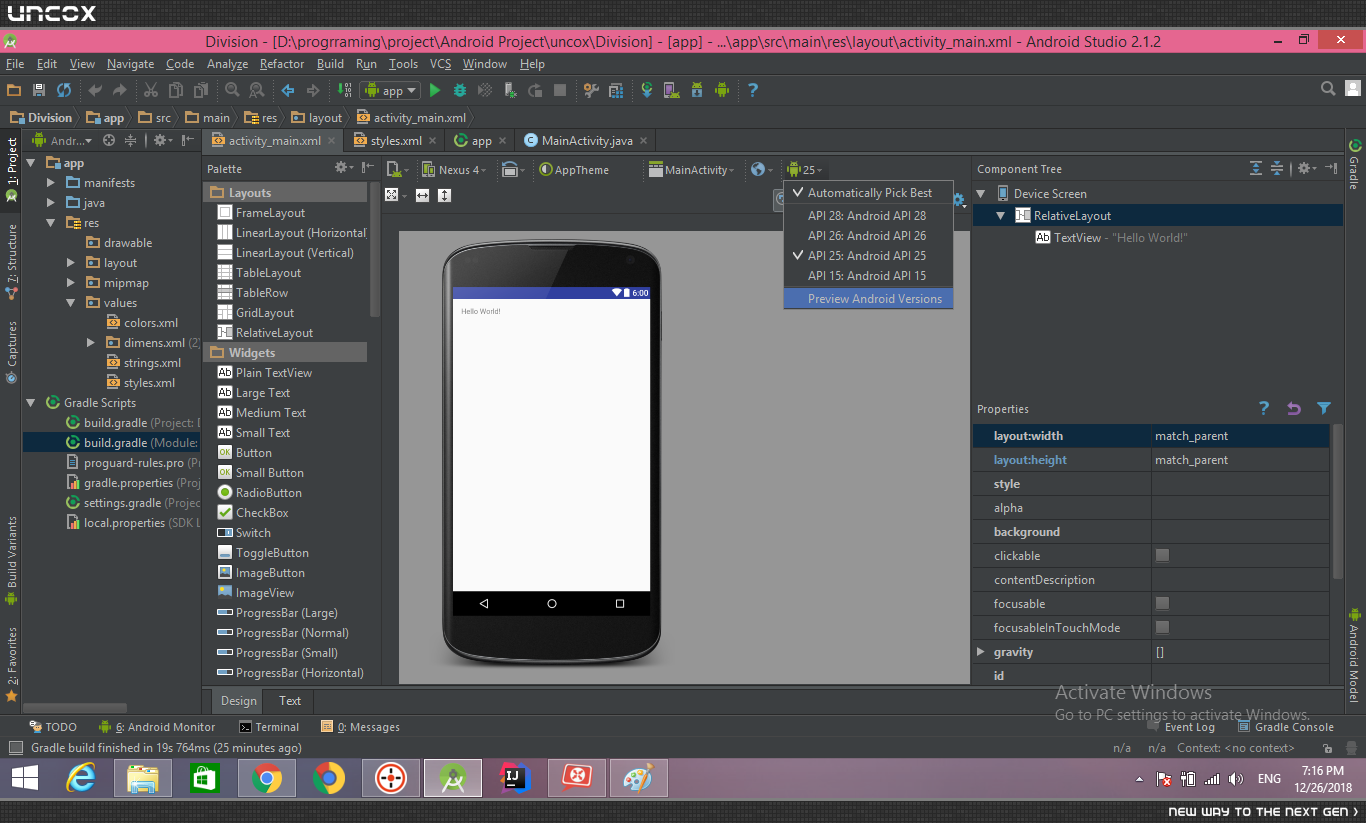
Task: Start debugging with the green bug icon
Action: click(x=460, y=90)
